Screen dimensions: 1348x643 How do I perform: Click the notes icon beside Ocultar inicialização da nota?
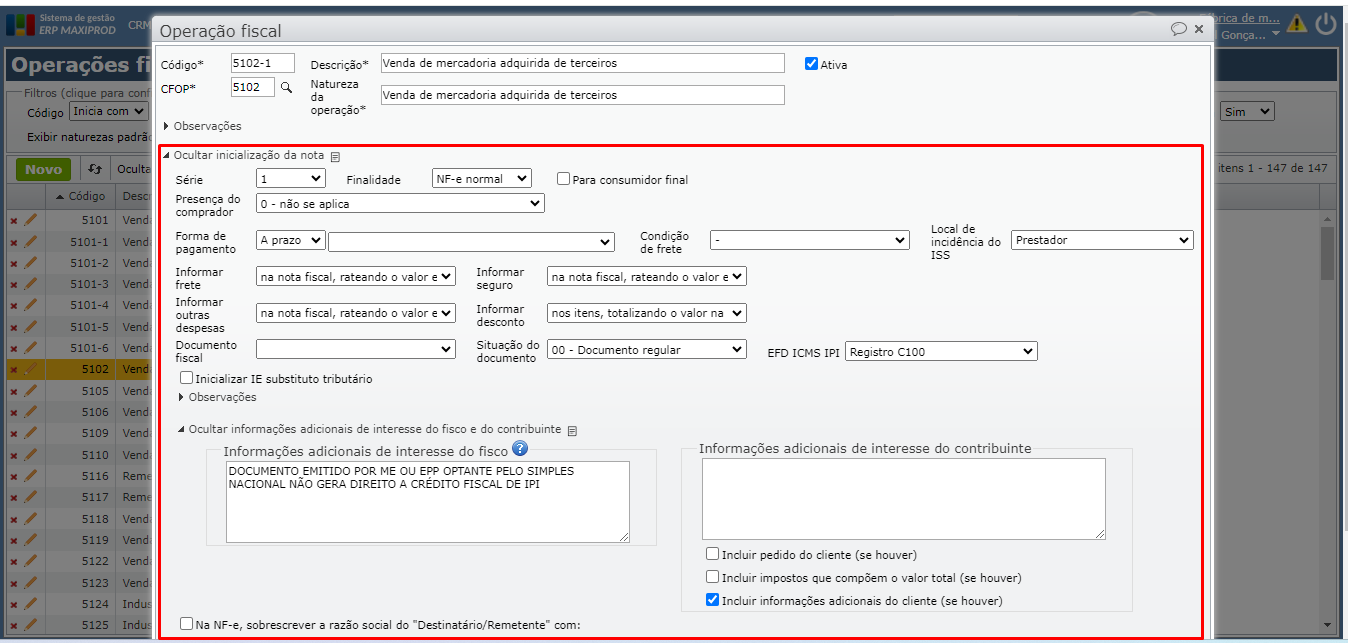(x=335, y=156)
